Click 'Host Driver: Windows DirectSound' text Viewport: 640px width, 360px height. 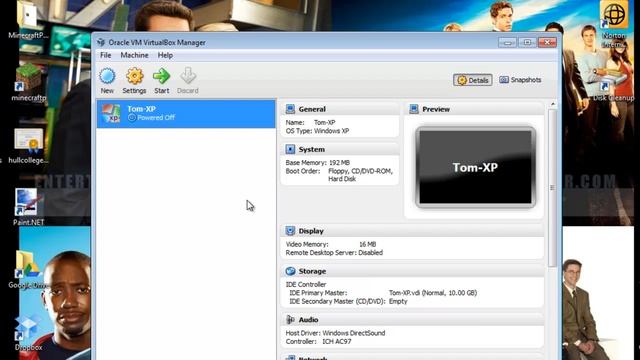click(x=335, y=333)
